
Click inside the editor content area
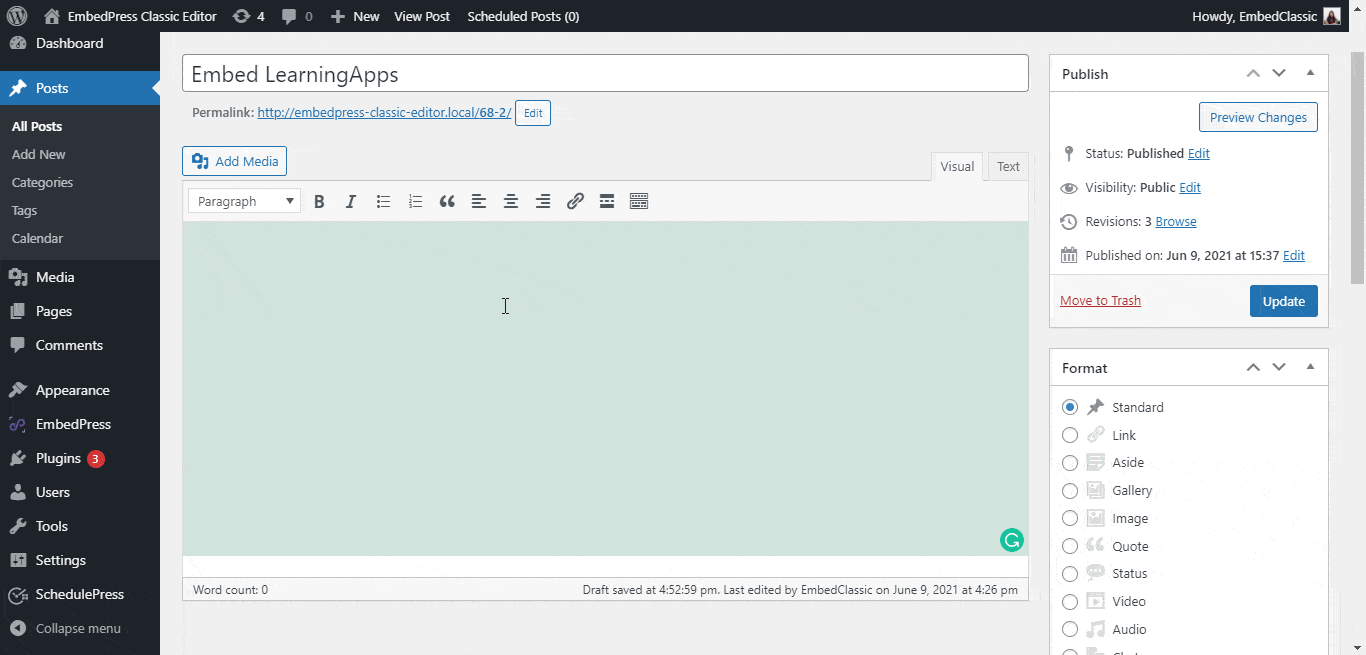click(605, 388)
